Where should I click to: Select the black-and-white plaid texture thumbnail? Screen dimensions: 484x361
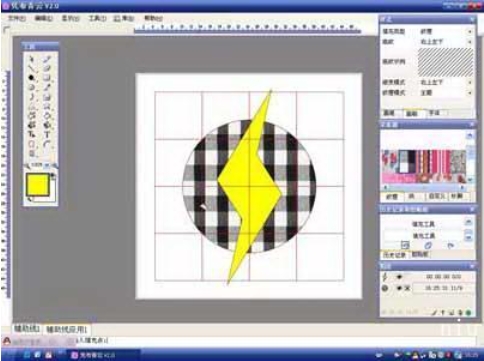[x=407, y=161]
